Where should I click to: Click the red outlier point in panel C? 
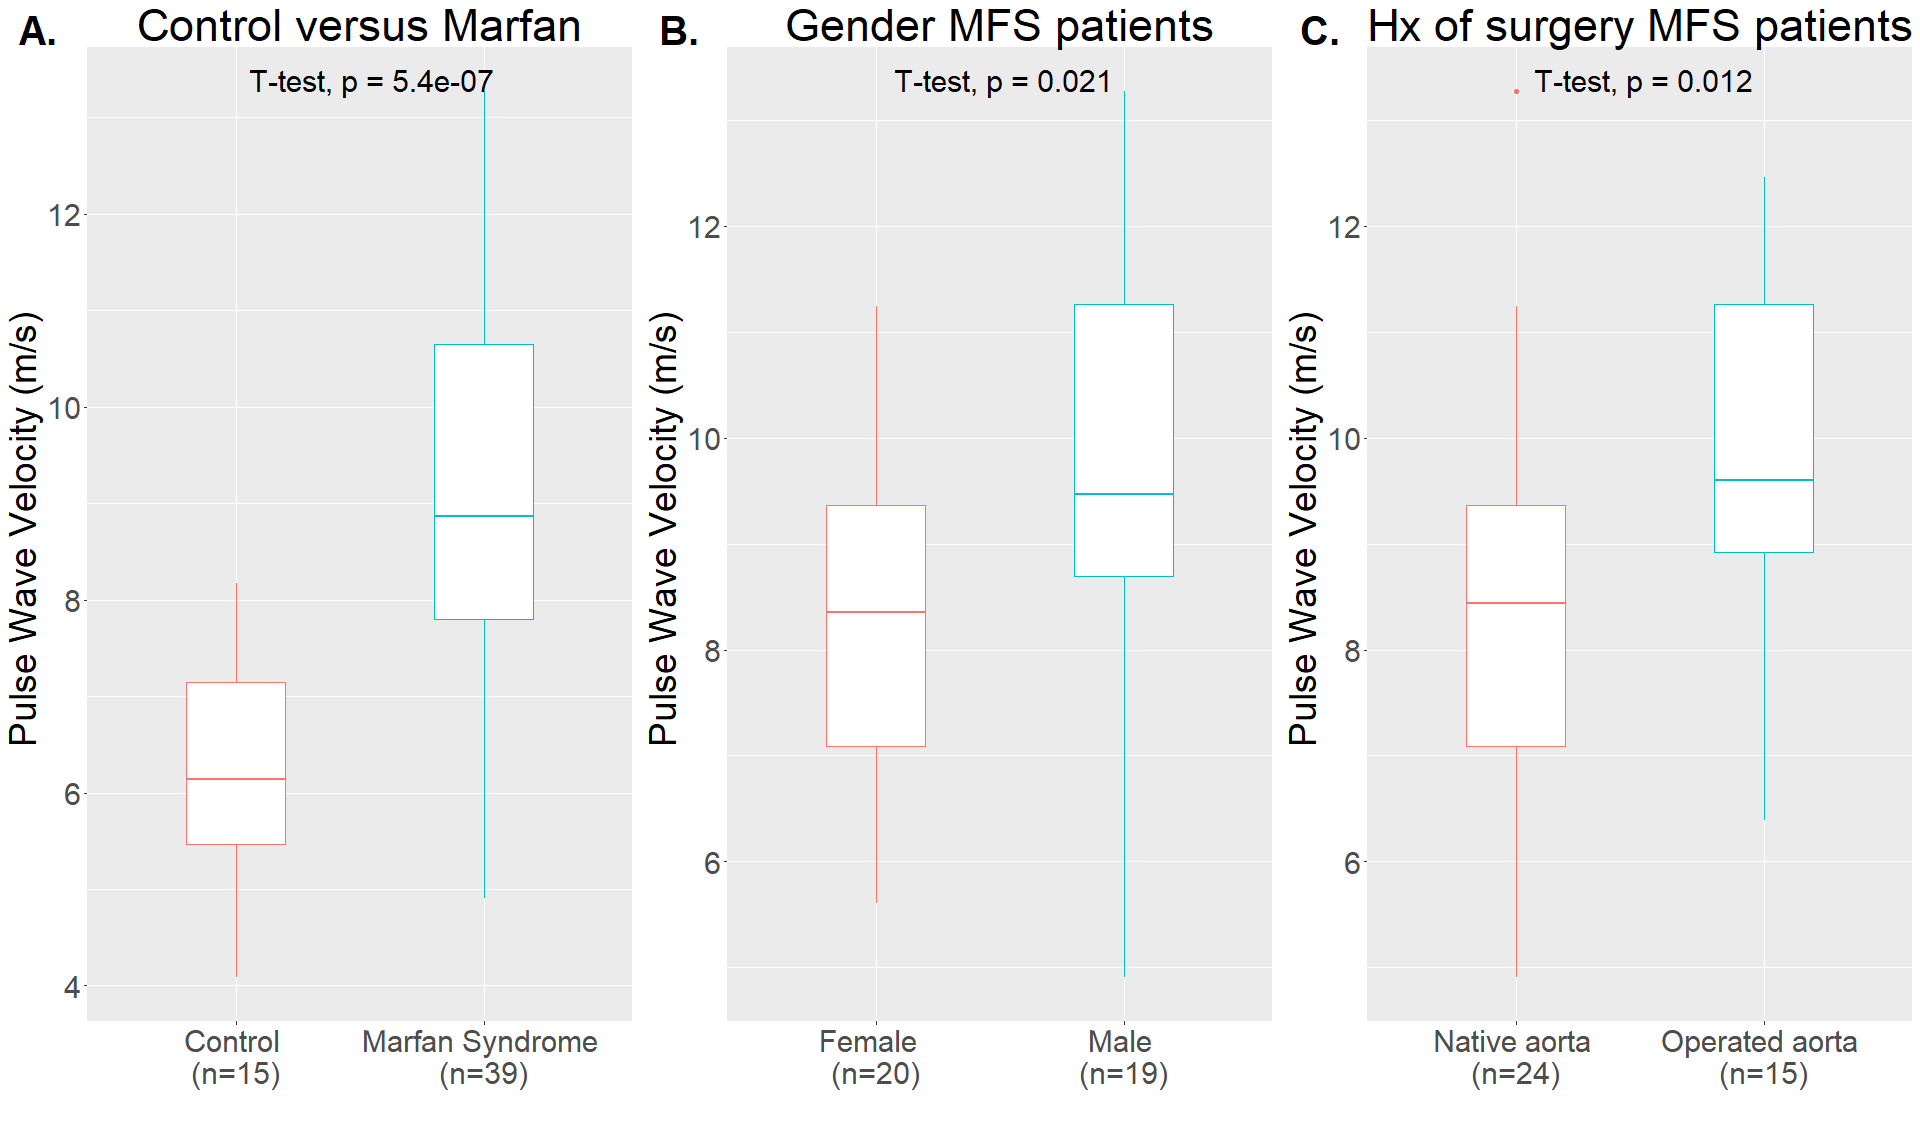coord(1516,92)
